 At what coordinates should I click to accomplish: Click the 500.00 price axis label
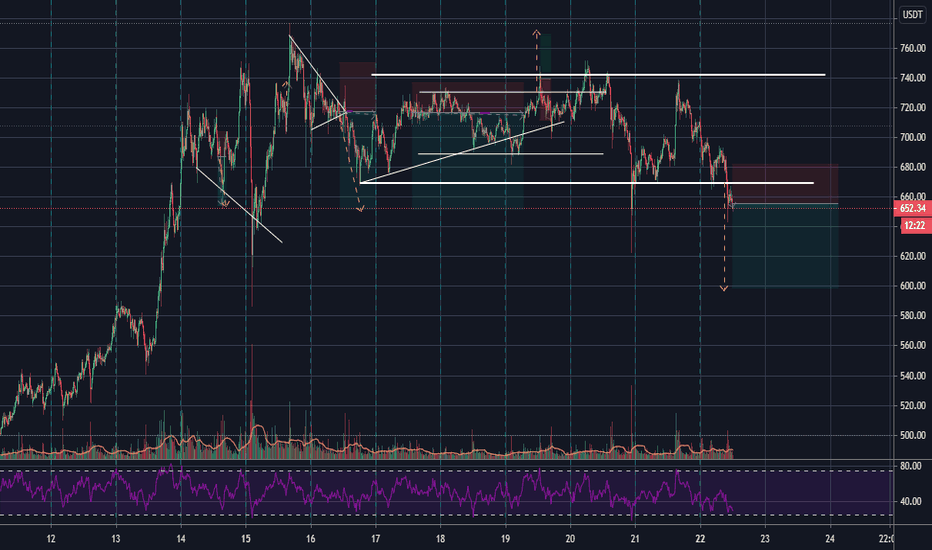coord(912,435)
